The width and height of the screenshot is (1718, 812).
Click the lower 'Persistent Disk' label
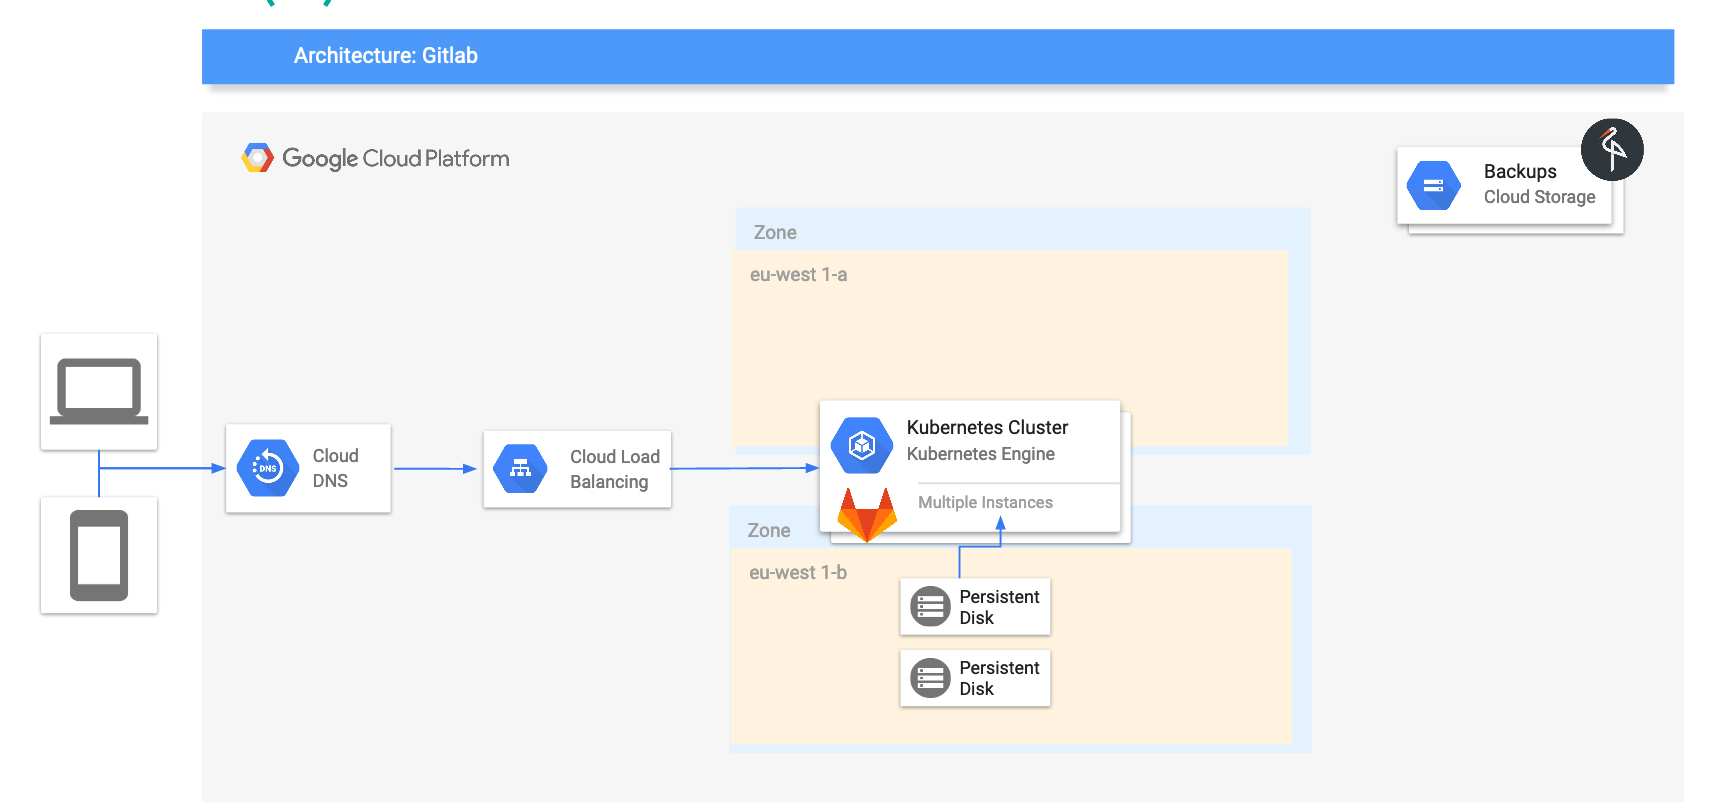click(999, 678)
